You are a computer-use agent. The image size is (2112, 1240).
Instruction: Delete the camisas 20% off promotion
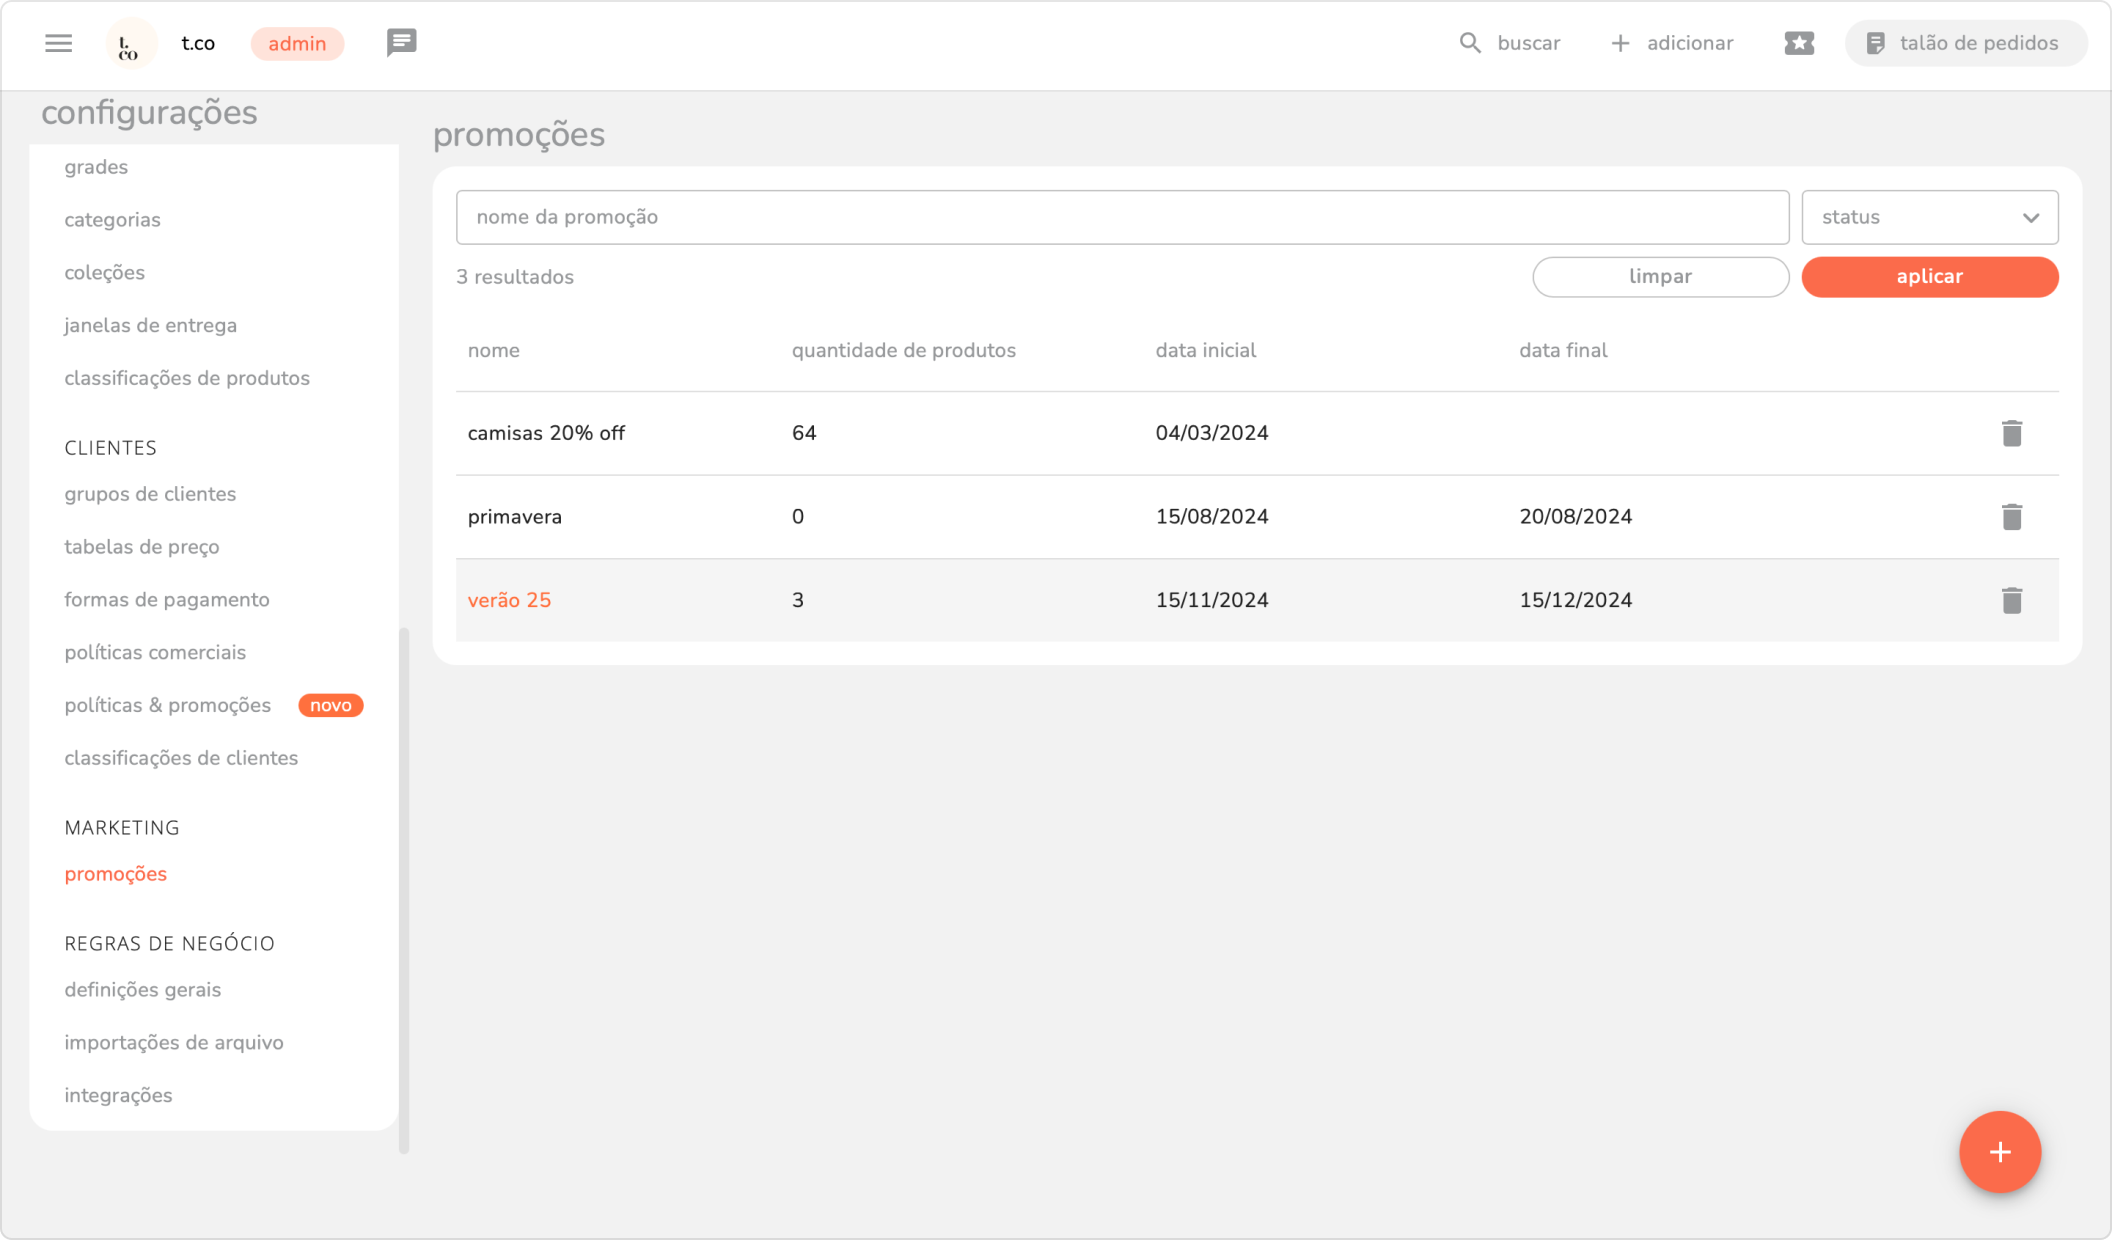point(2012,433)
